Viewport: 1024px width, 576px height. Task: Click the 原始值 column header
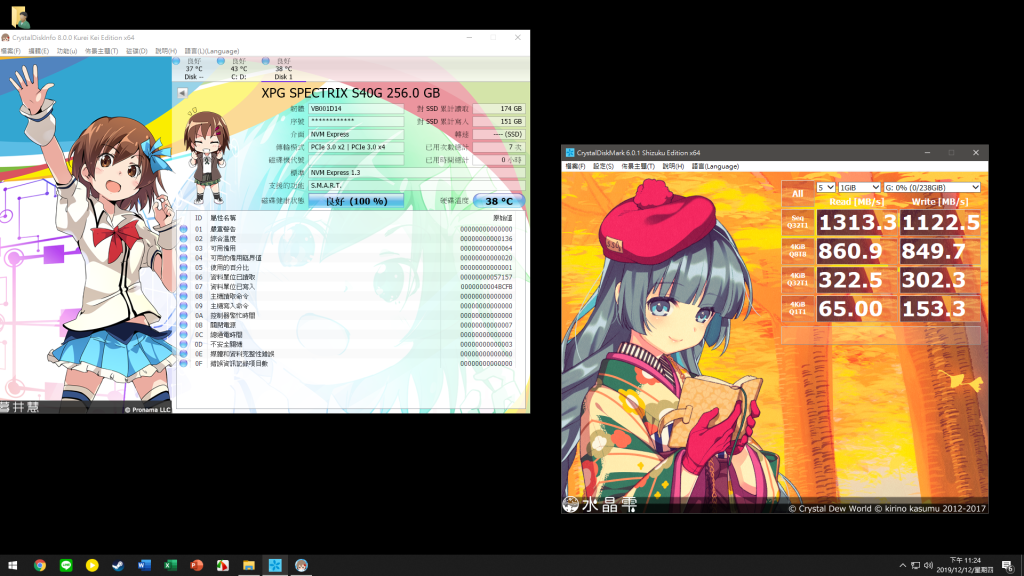[x=502, y=218]
